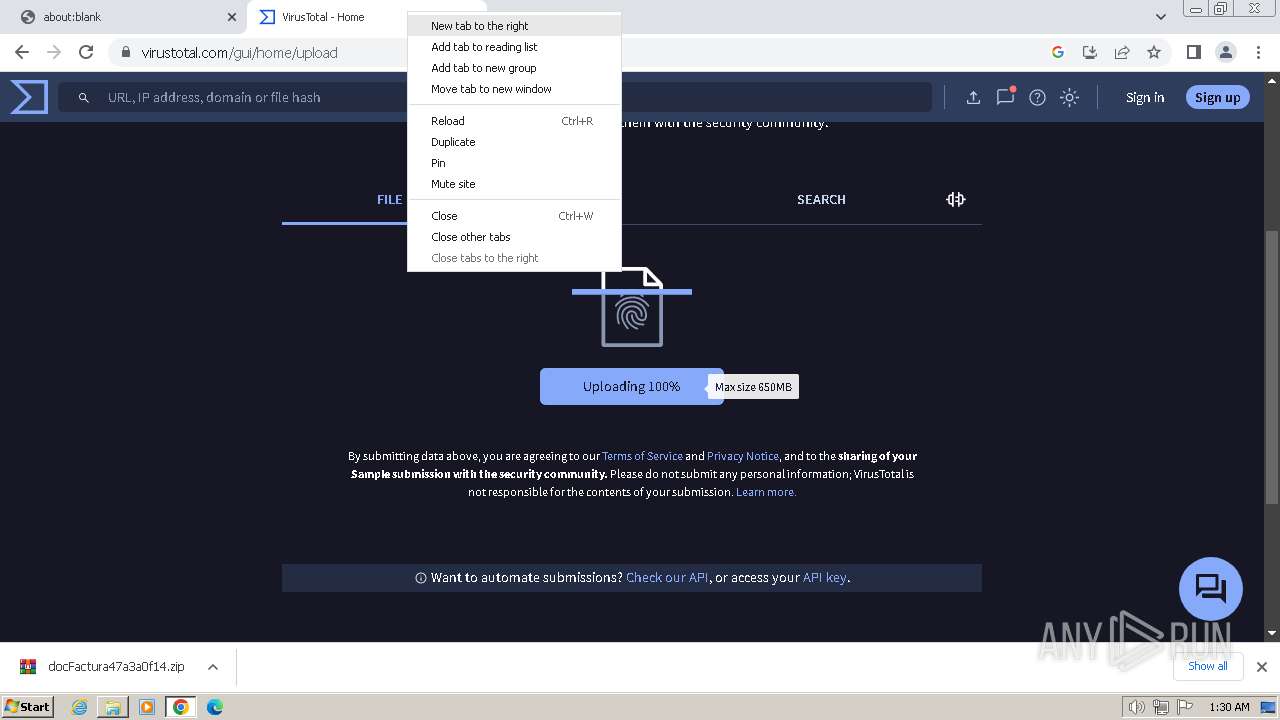Reload the page with the refresh icon
This screenshot has height=720, width=1280.
click(86, 52)
